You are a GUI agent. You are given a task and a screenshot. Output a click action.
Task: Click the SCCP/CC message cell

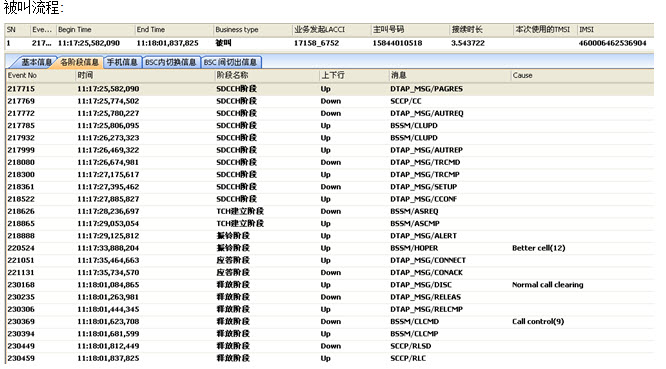(406, 101)
